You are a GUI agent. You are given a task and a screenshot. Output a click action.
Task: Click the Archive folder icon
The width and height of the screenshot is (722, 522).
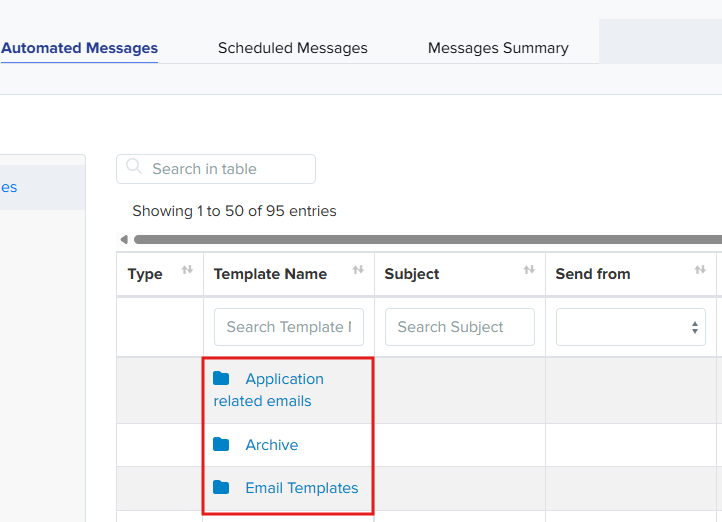tap(221, 444)
